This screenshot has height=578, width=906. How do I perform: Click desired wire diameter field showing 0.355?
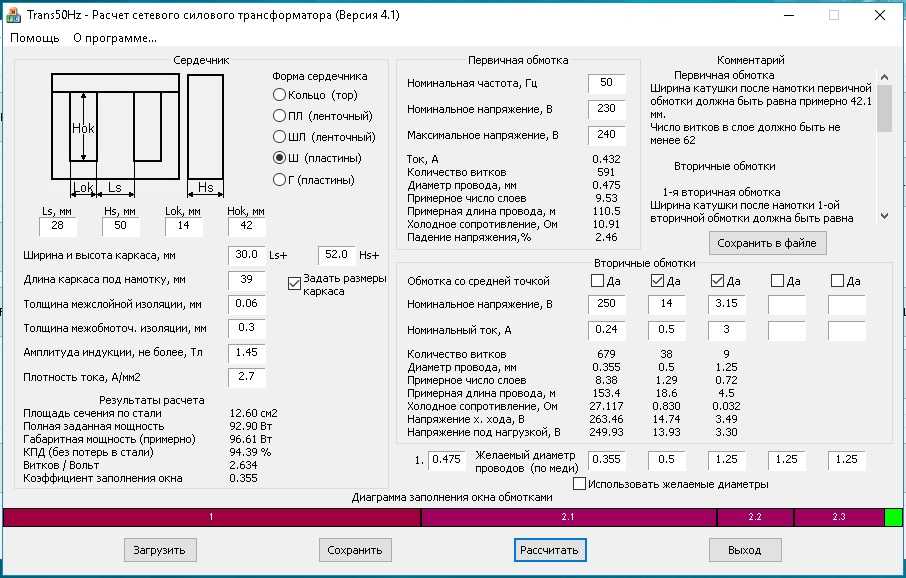(x=606, y=460)
